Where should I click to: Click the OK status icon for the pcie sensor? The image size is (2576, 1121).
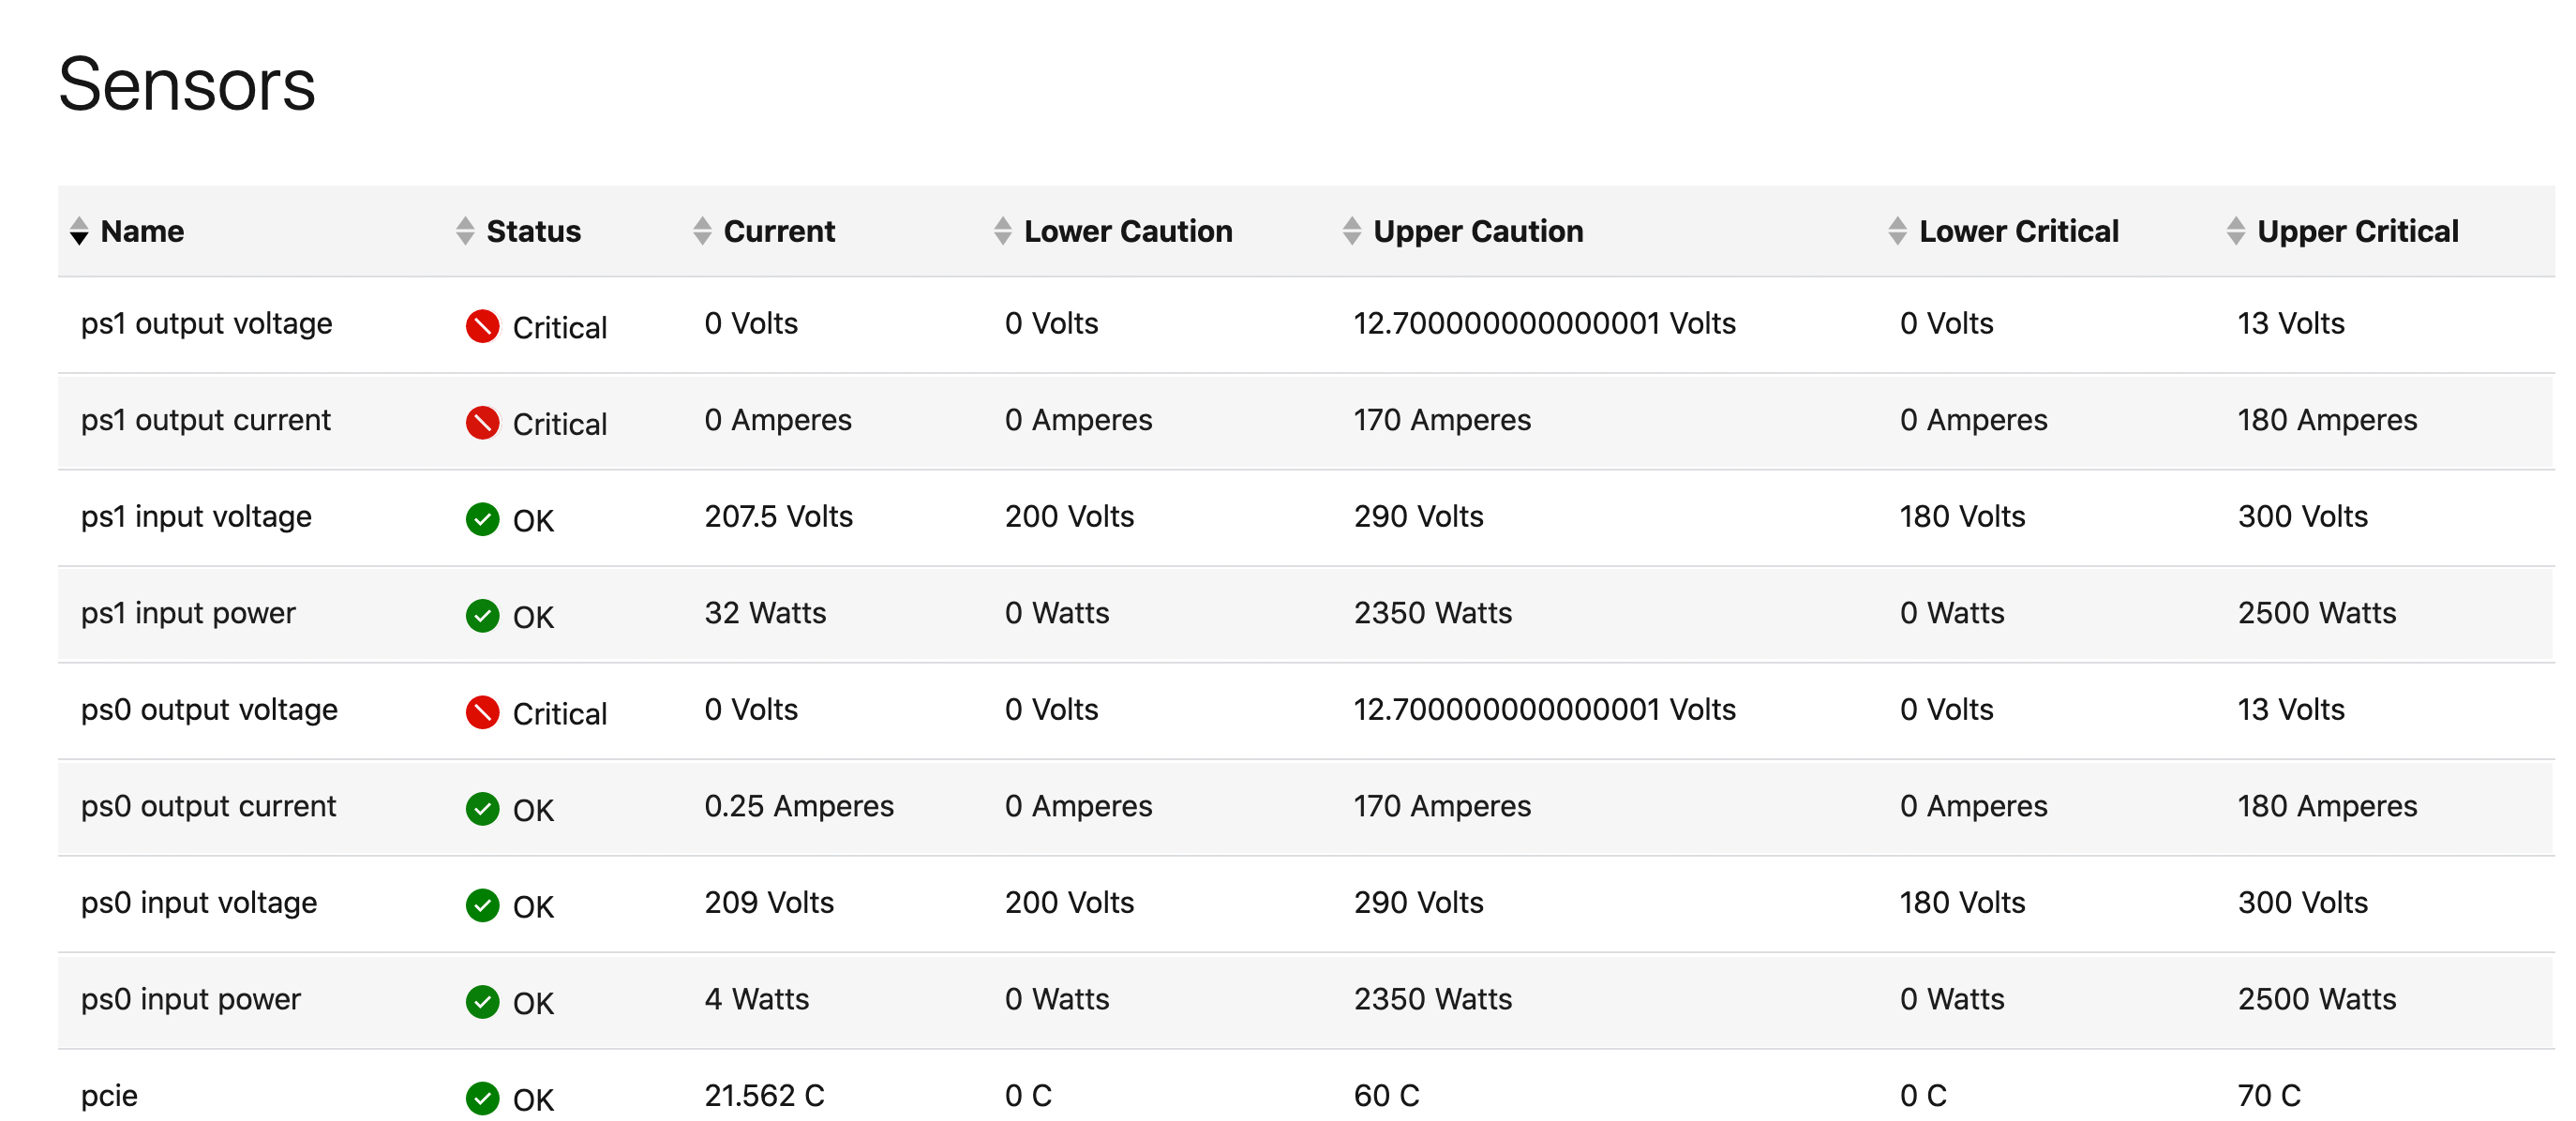pyautogui.click(x=481, y=1098)
